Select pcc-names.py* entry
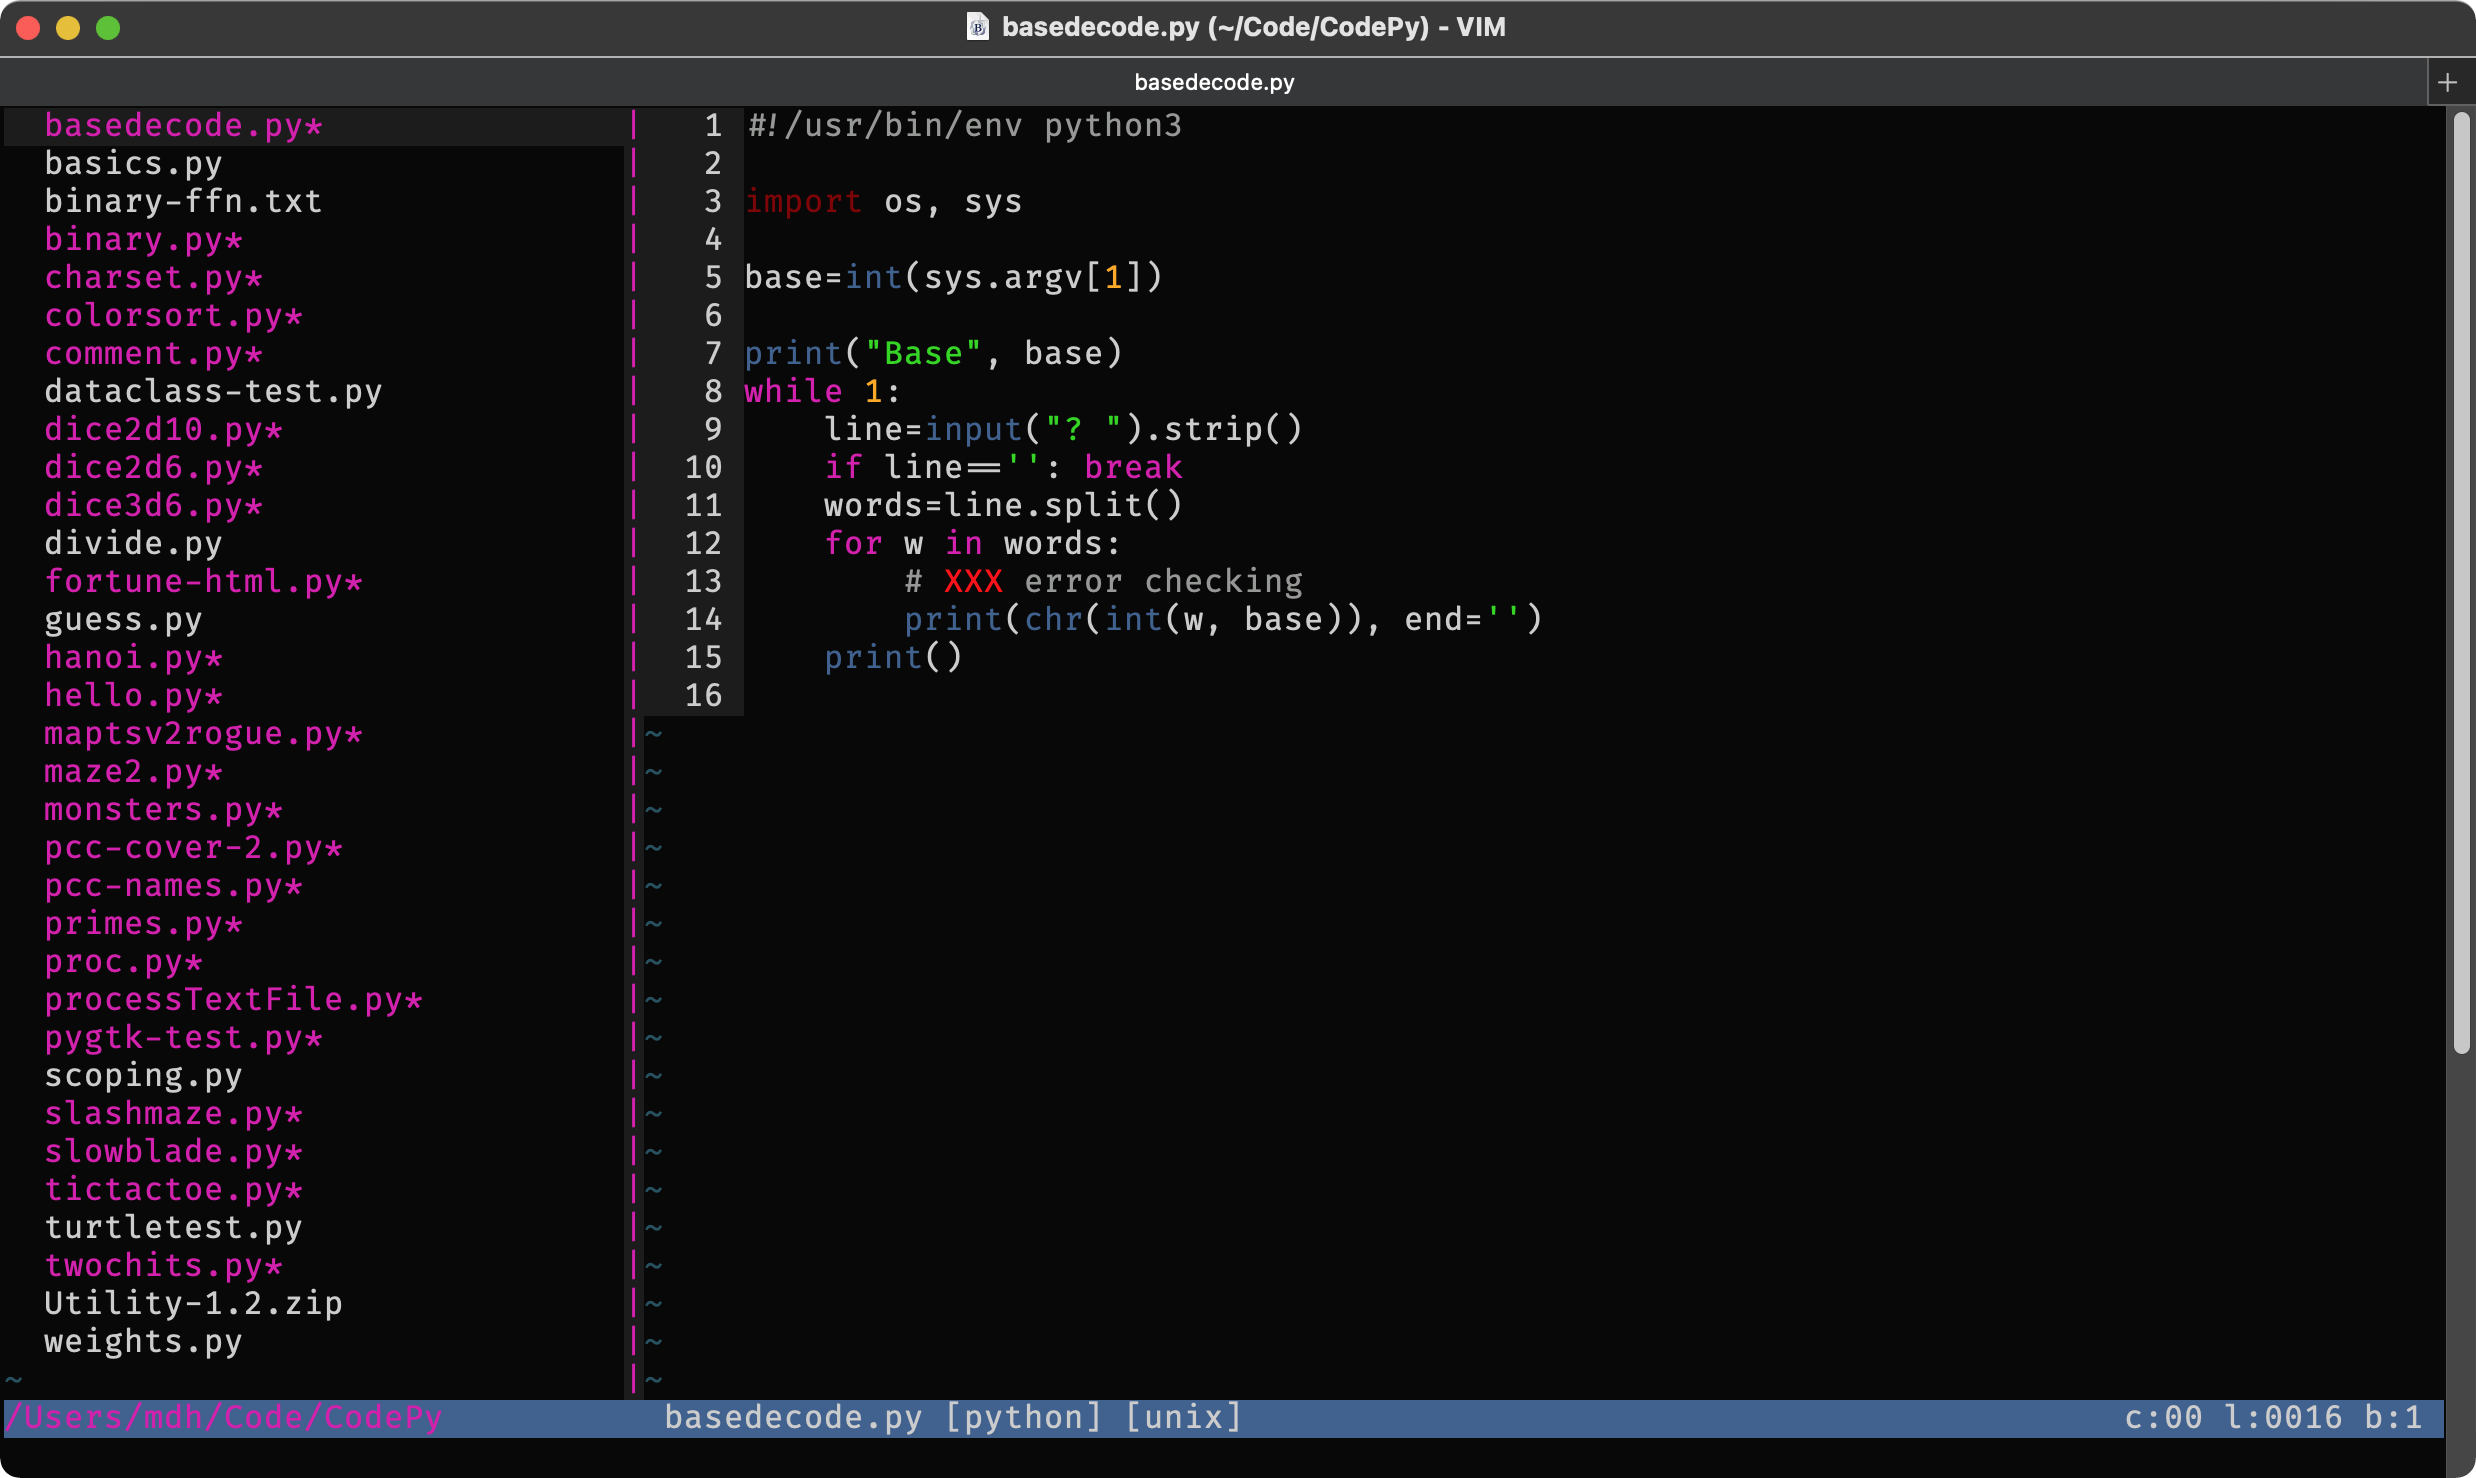The image size is (2476, 1478). coord(173,885)
